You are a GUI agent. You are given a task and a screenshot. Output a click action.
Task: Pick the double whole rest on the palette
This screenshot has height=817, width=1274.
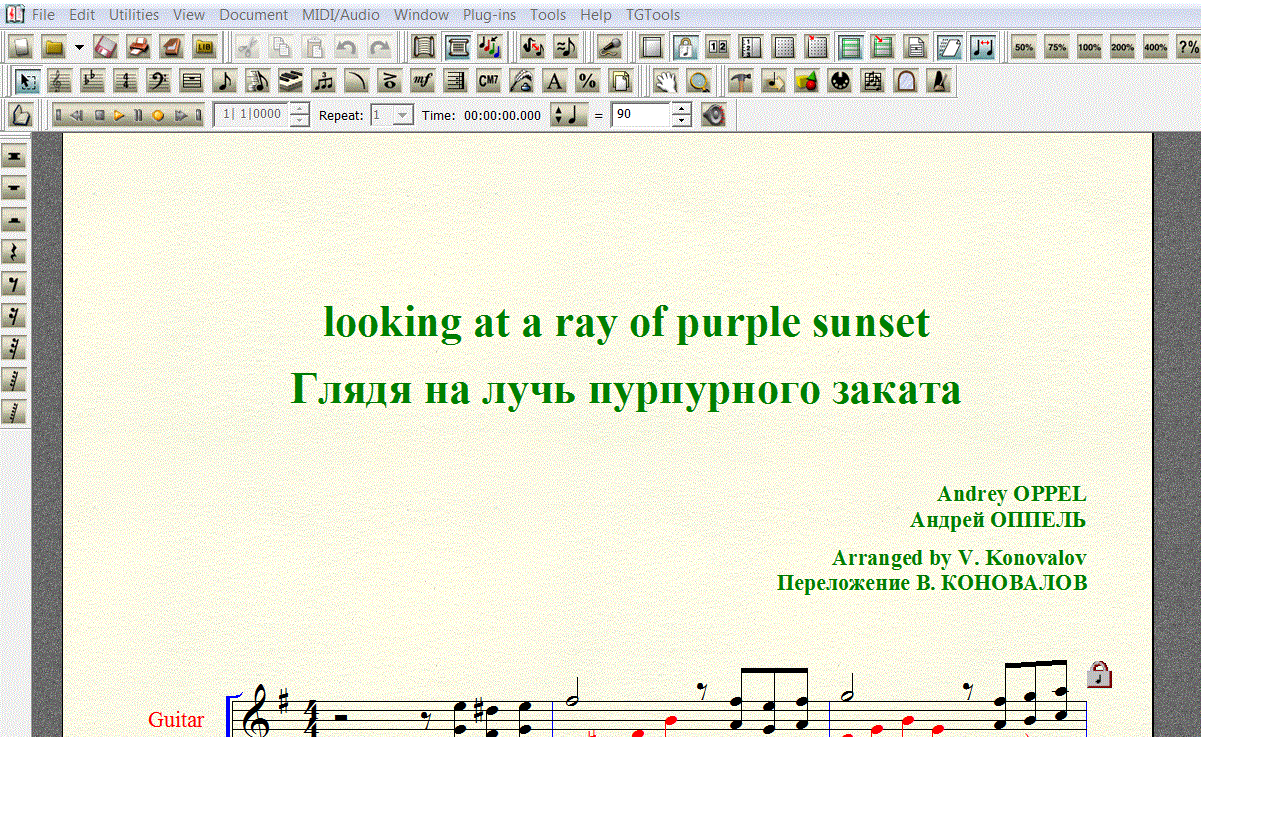coord(14,156)
